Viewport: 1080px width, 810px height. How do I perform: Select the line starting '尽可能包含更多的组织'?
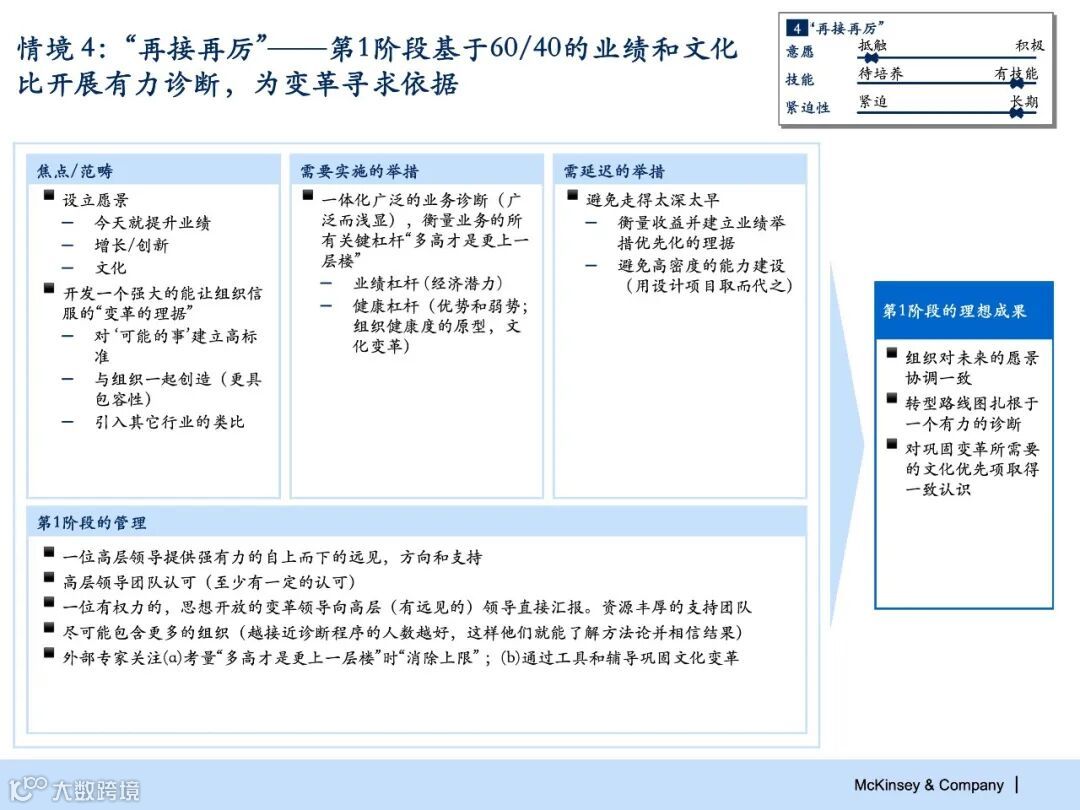coord(403,632)
